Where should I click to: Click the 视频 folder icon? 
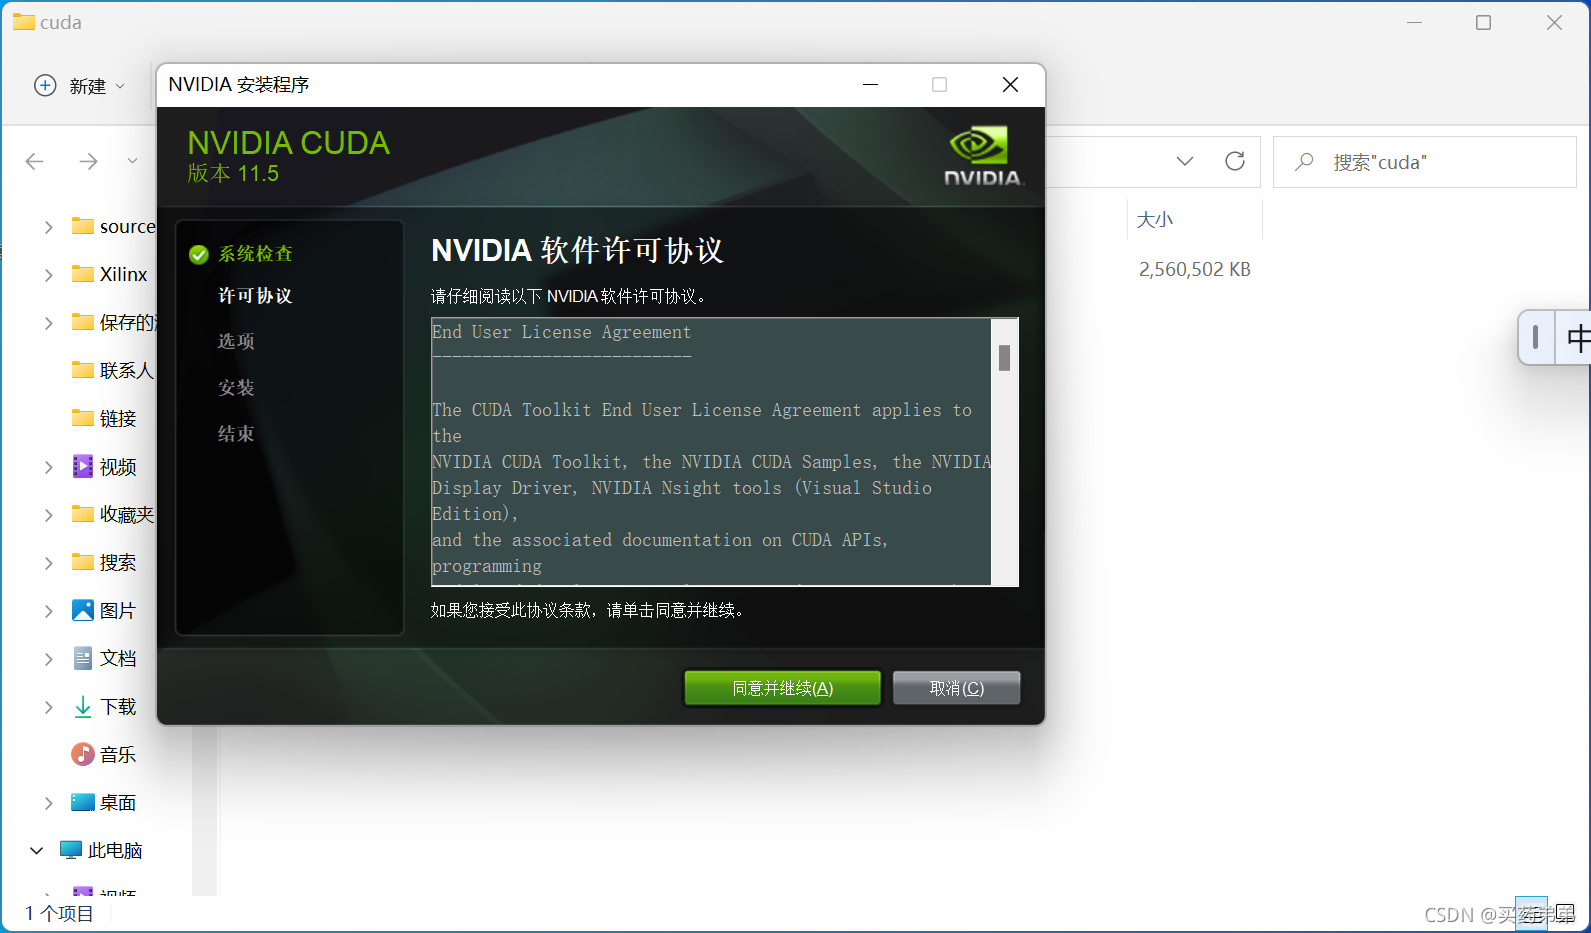83,466
